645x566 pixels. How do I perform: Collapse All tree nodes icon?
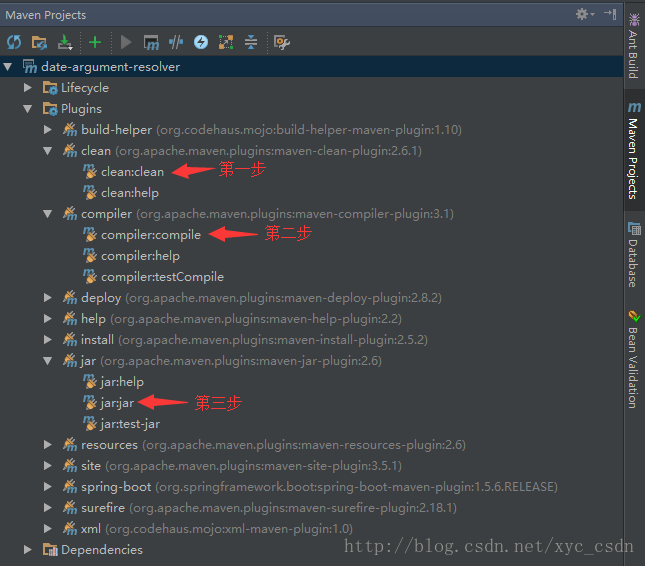point(251,42)
